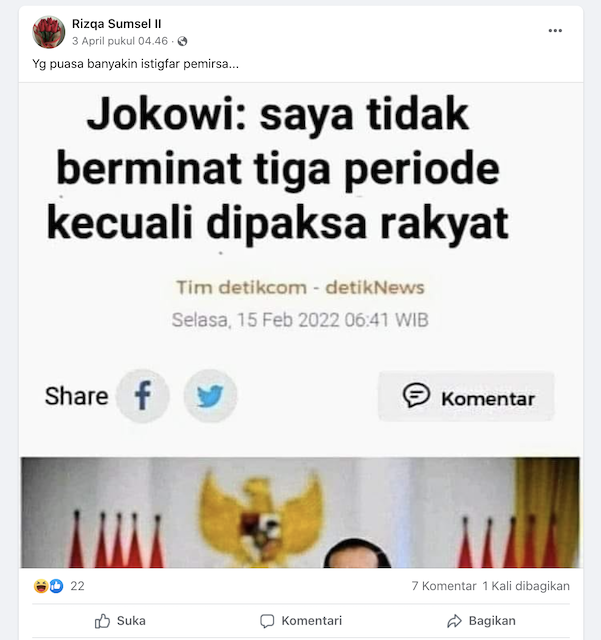Open Rizqa Sumsel II profile name link
Screen dimensions: 601x640
(x=116, y=24)
